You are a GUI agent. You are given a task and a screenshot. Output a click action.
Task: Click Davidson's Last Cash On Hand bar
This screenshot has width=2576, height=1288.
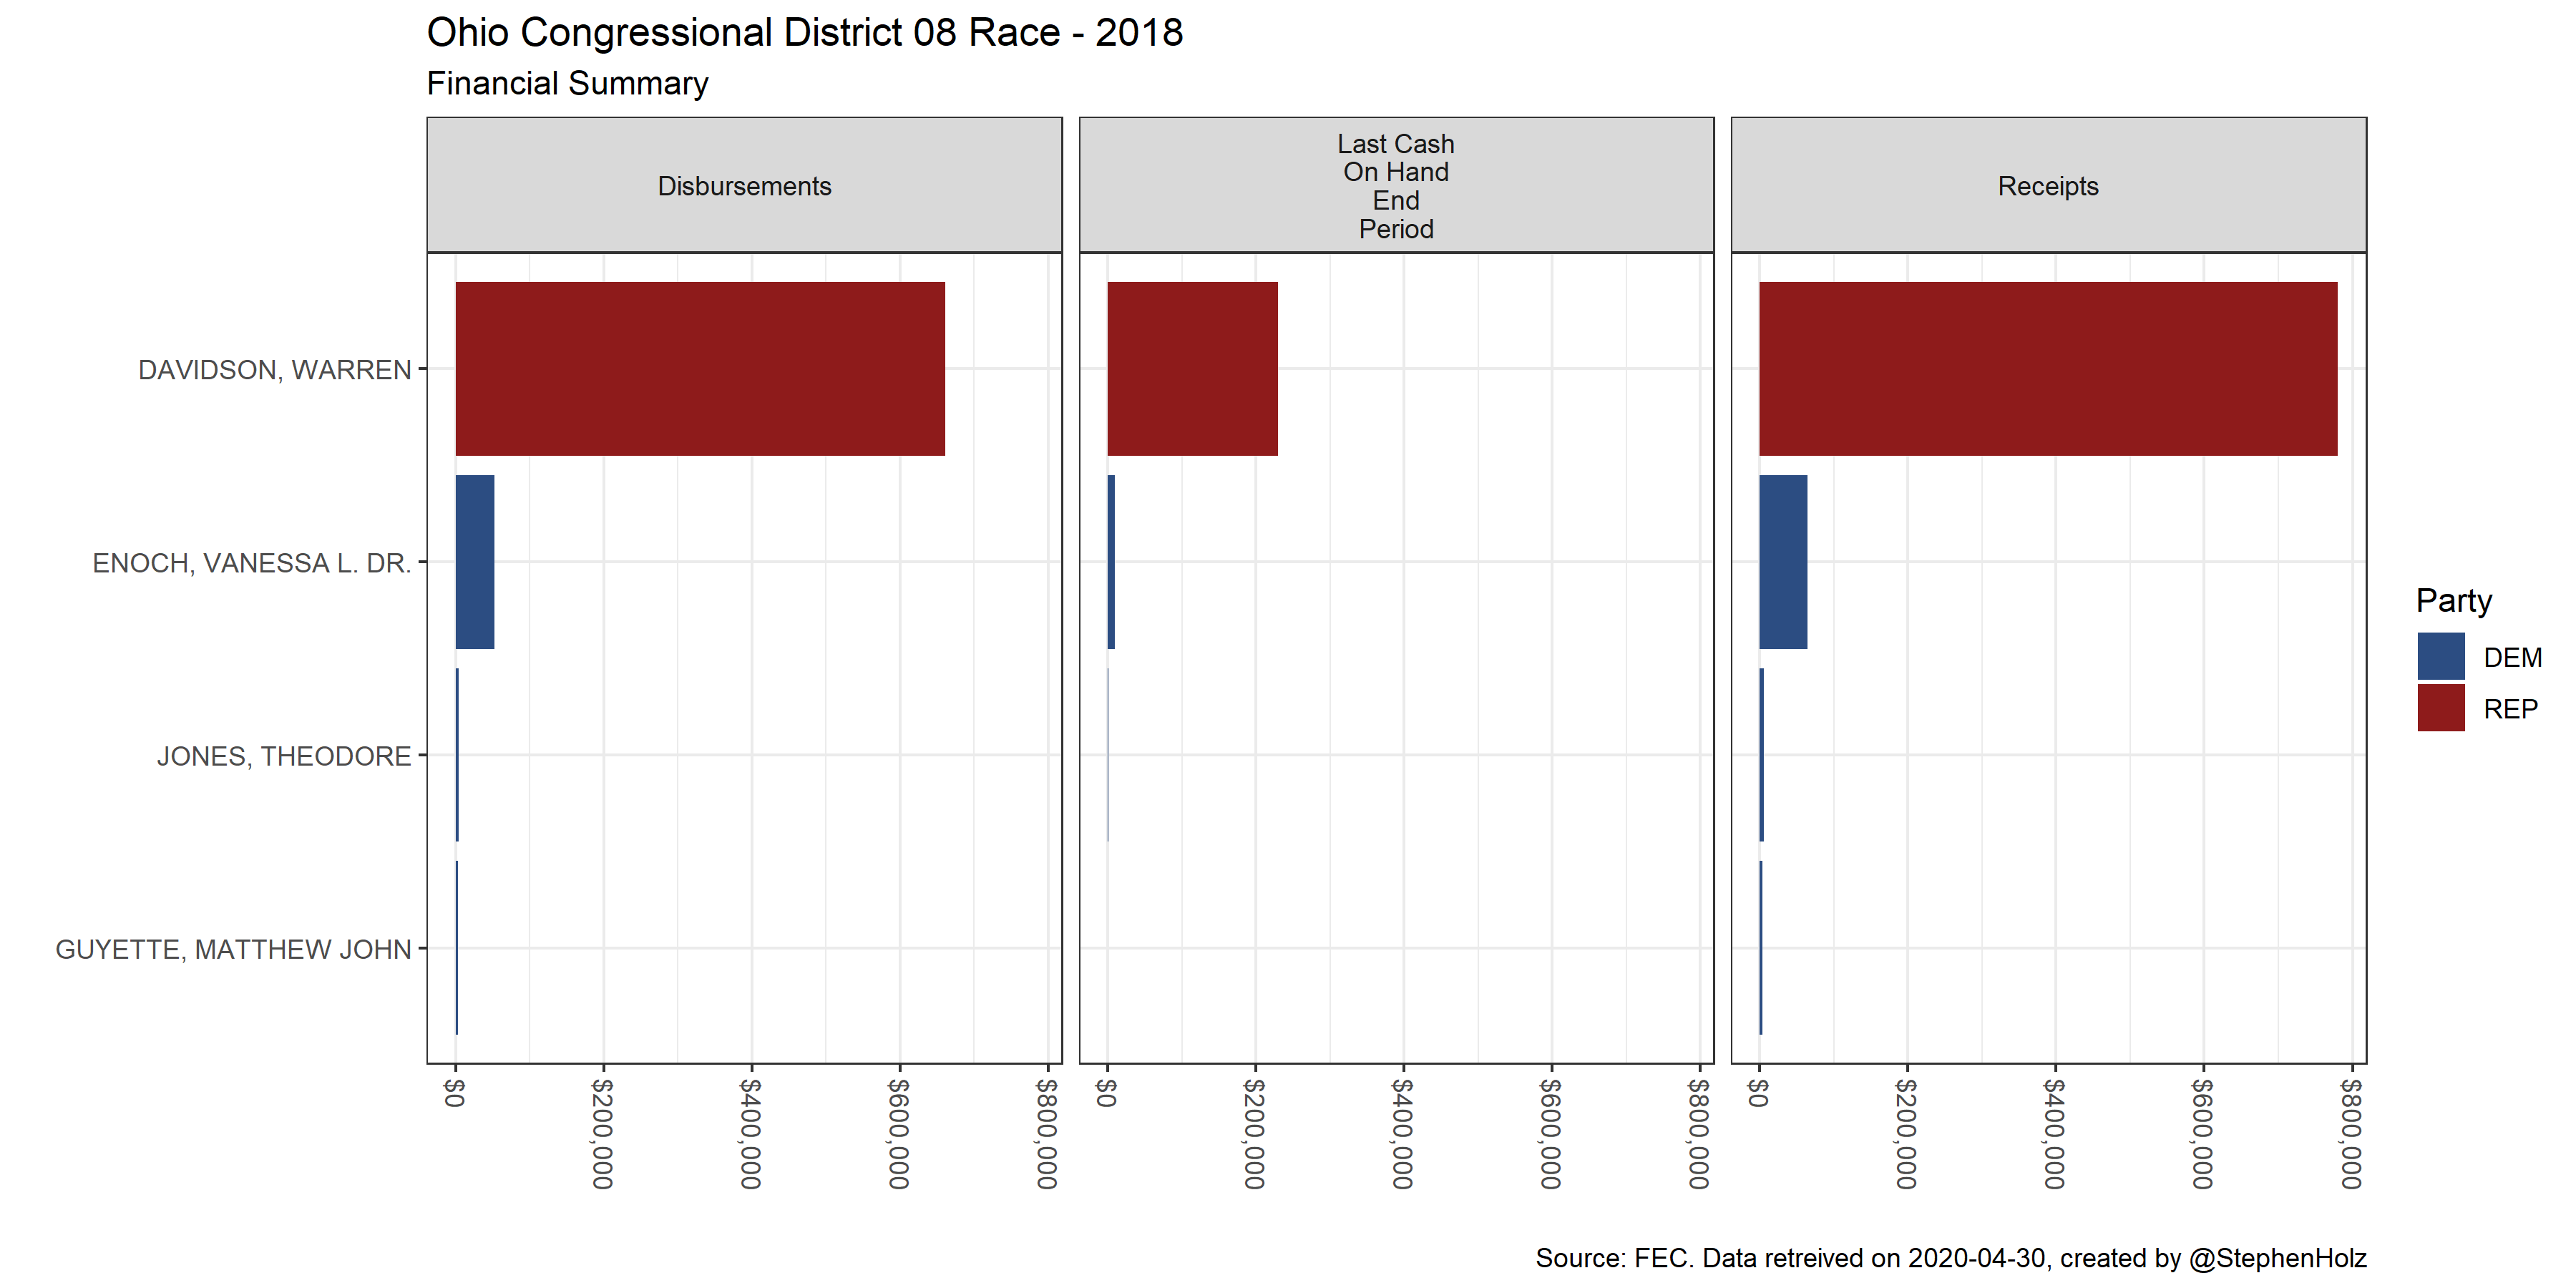(x=1192, y=369)
